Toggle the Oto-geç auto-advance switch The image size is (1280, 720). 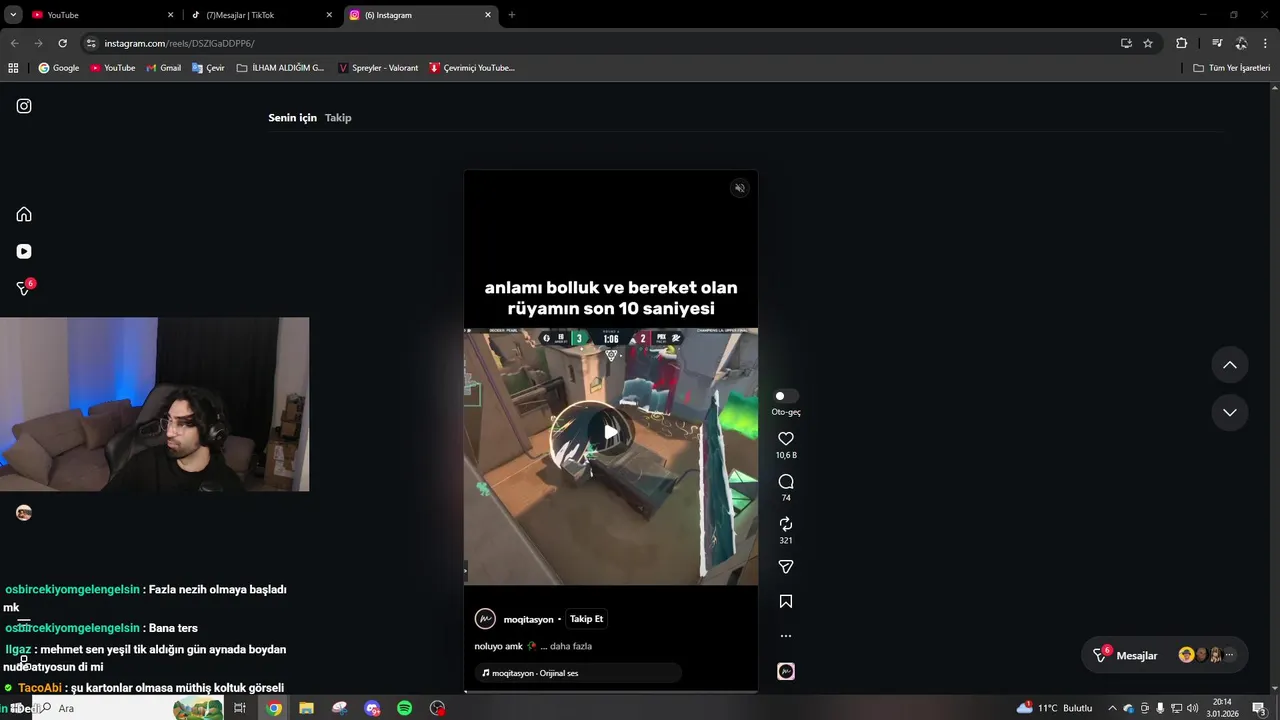[x=786, y=396]
